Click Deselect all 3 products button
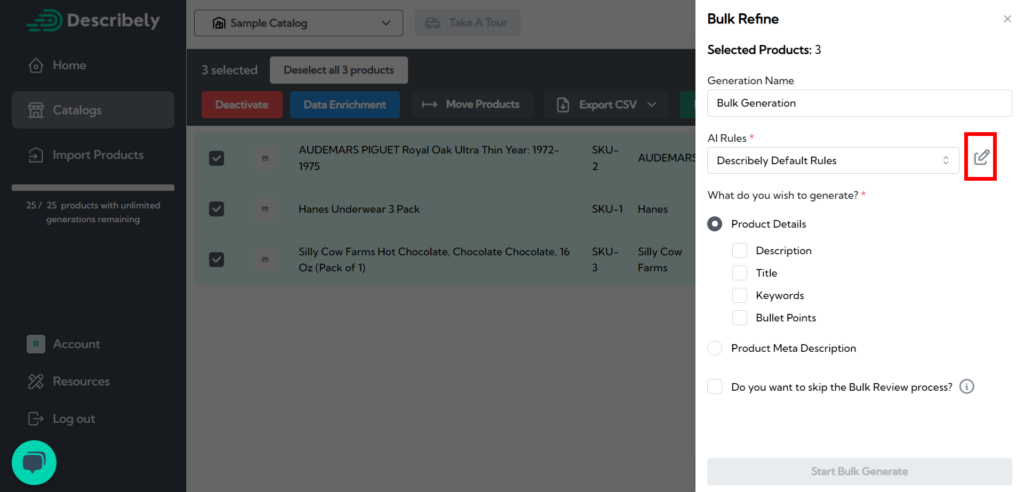The height and width of the screenshot is (492, 1024). (338, 70)
